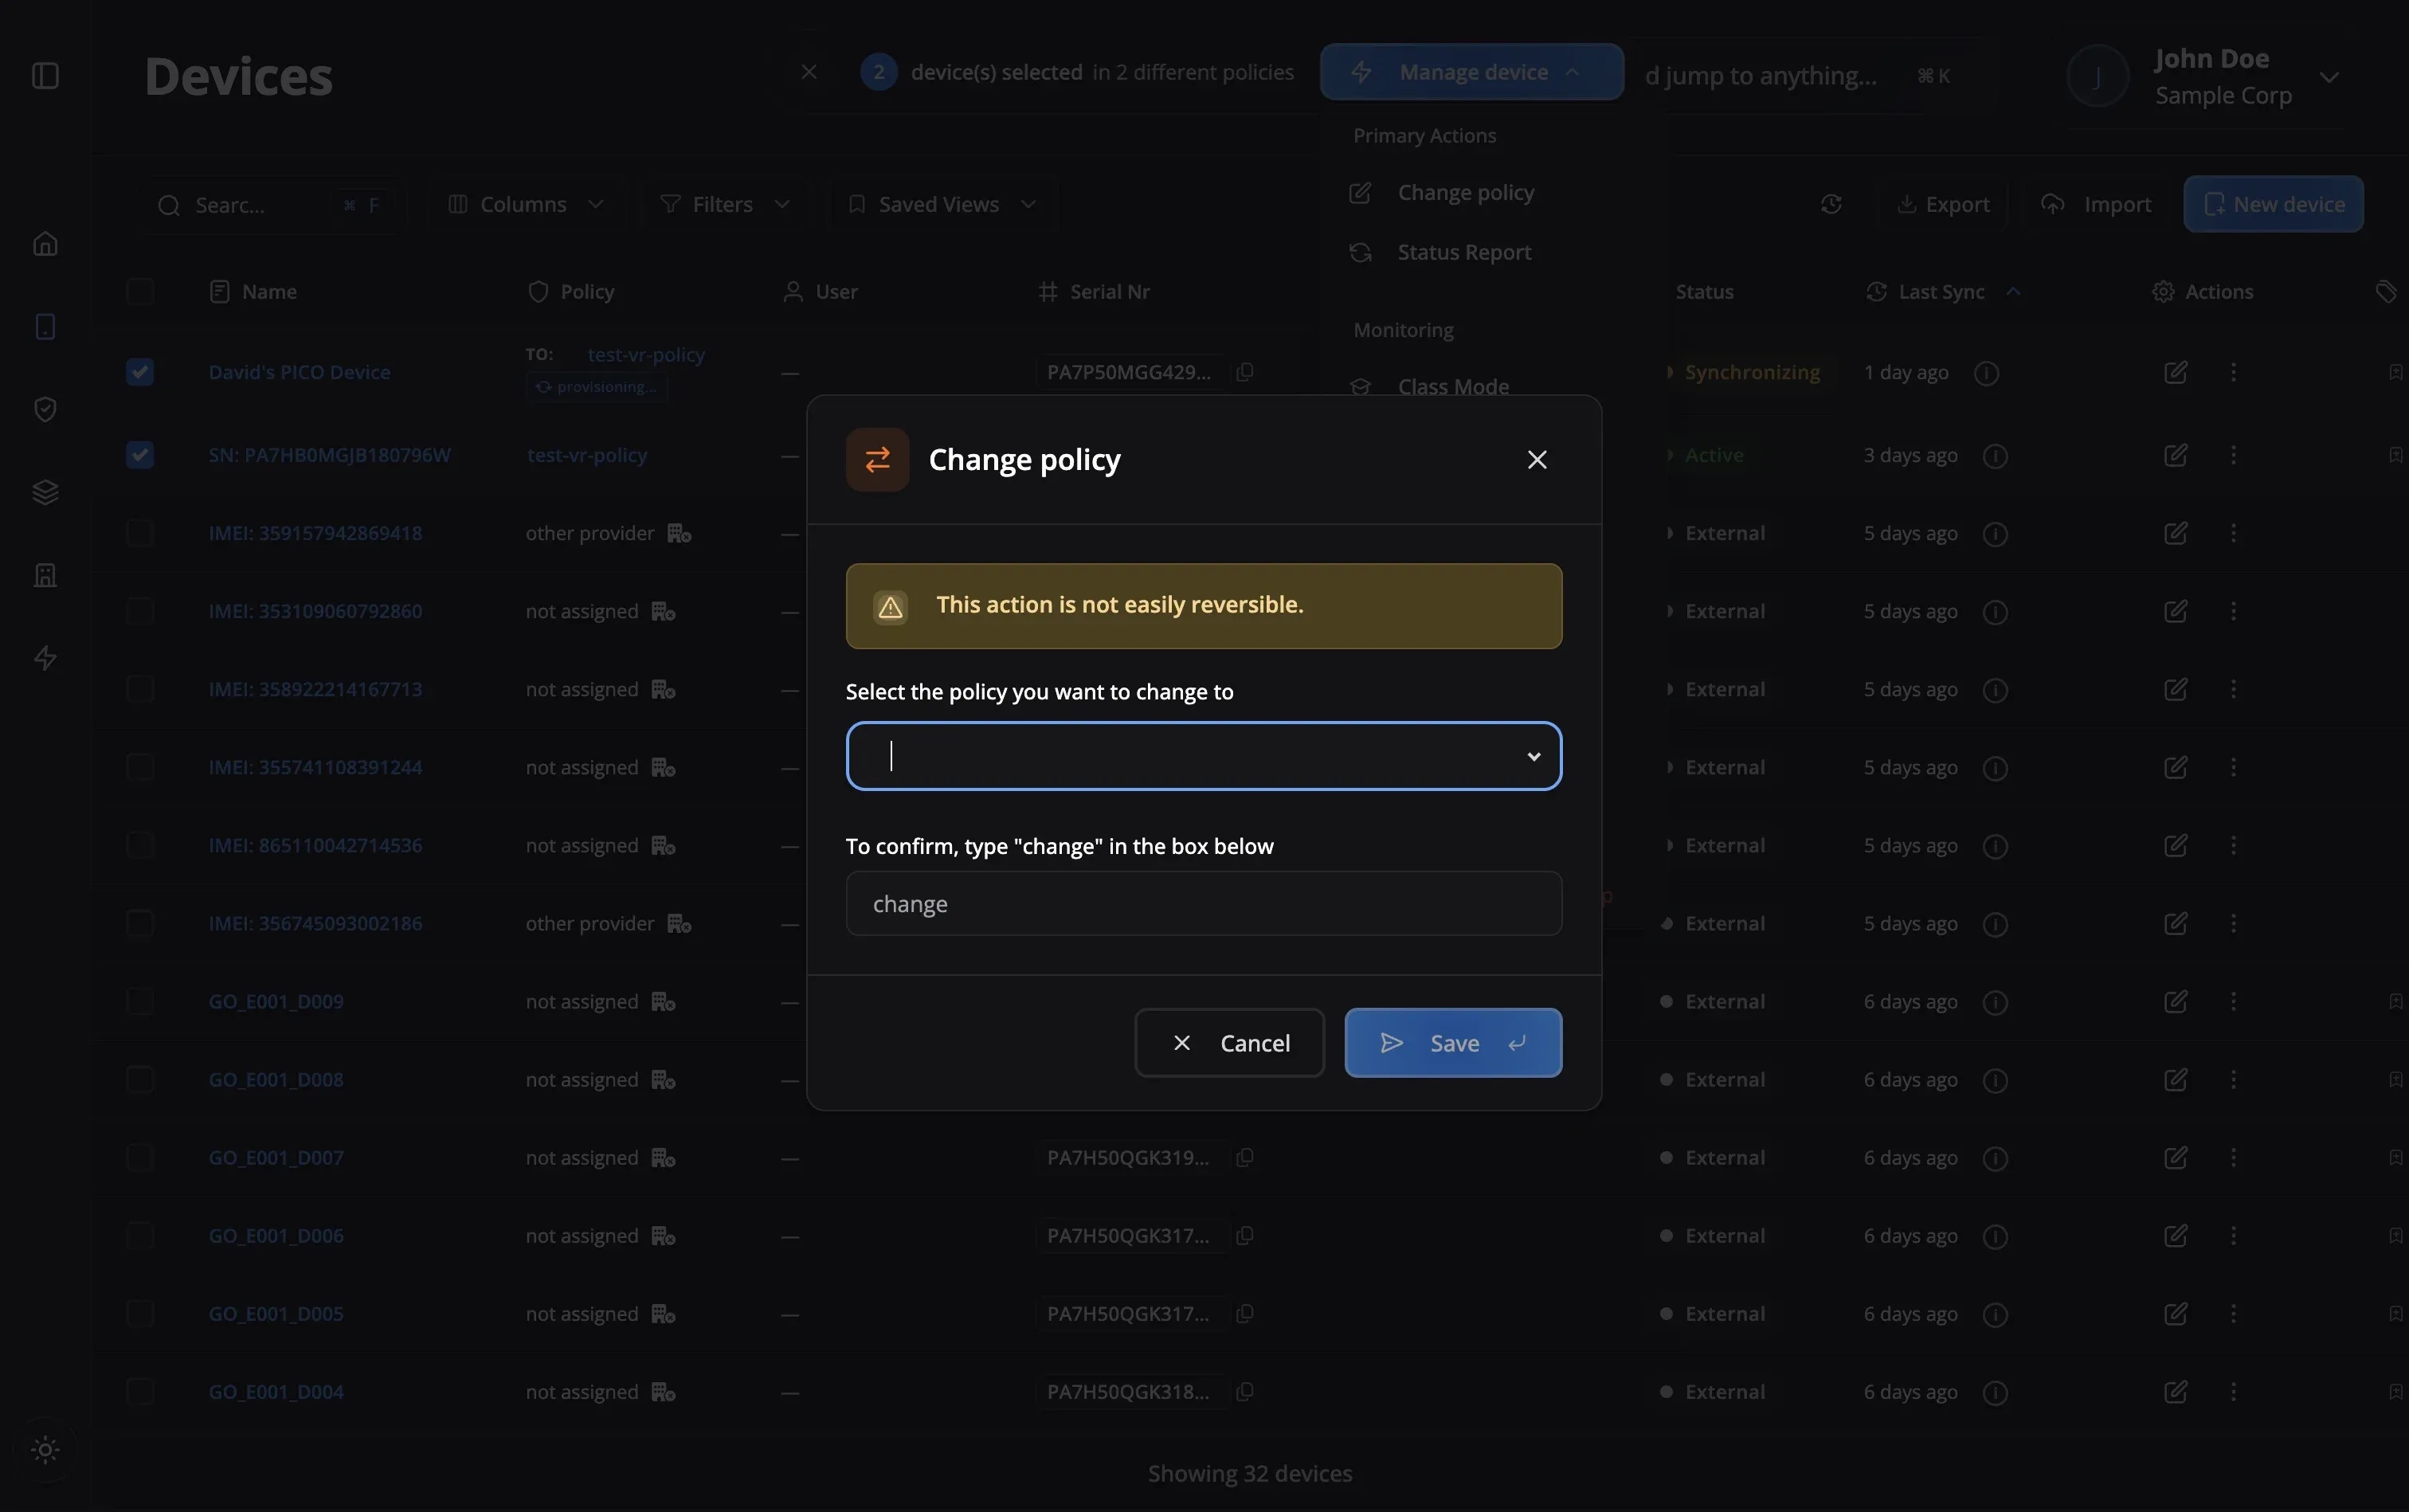This screenshot has height=1512, width=2409.
Task: Choose Status Report from the menu
Action: pos(1463,253)
